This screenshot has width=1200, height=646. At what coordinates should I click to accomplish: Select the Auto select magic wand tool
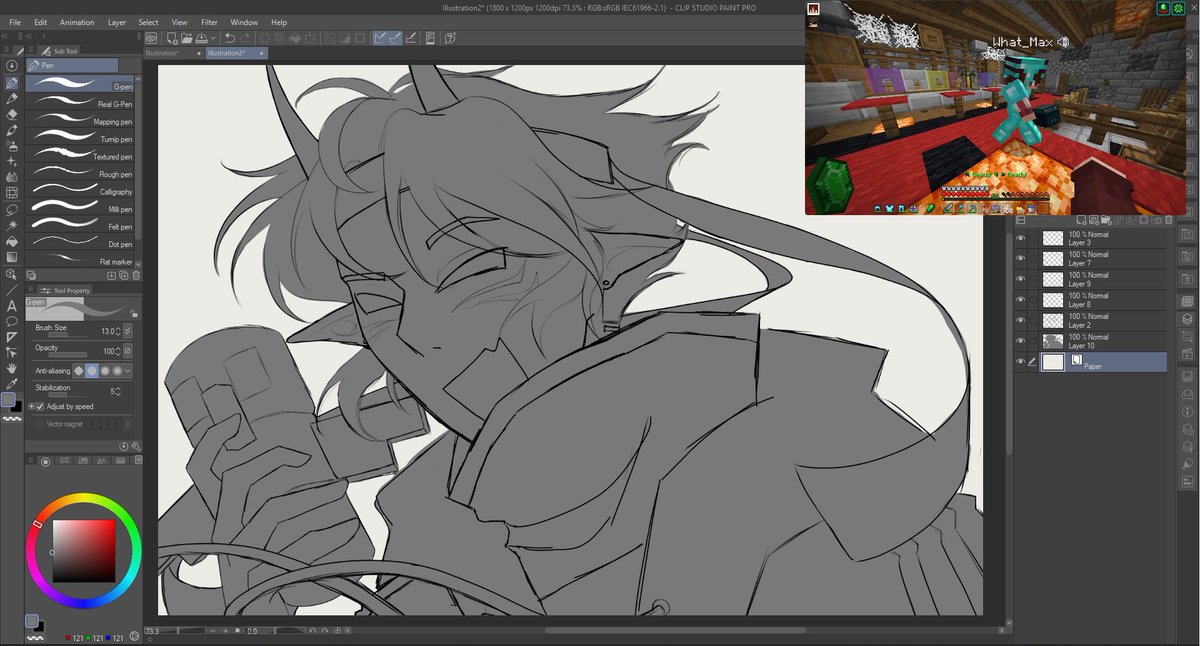point(14,224)
